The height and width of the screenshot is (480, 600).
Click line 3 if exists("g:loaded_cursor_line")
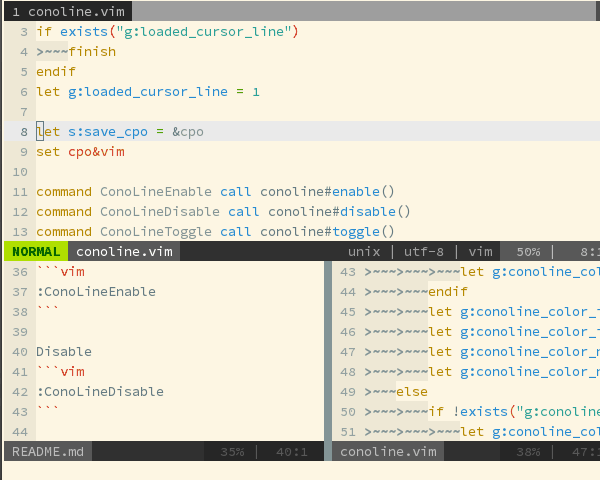(x=167, y=32)
